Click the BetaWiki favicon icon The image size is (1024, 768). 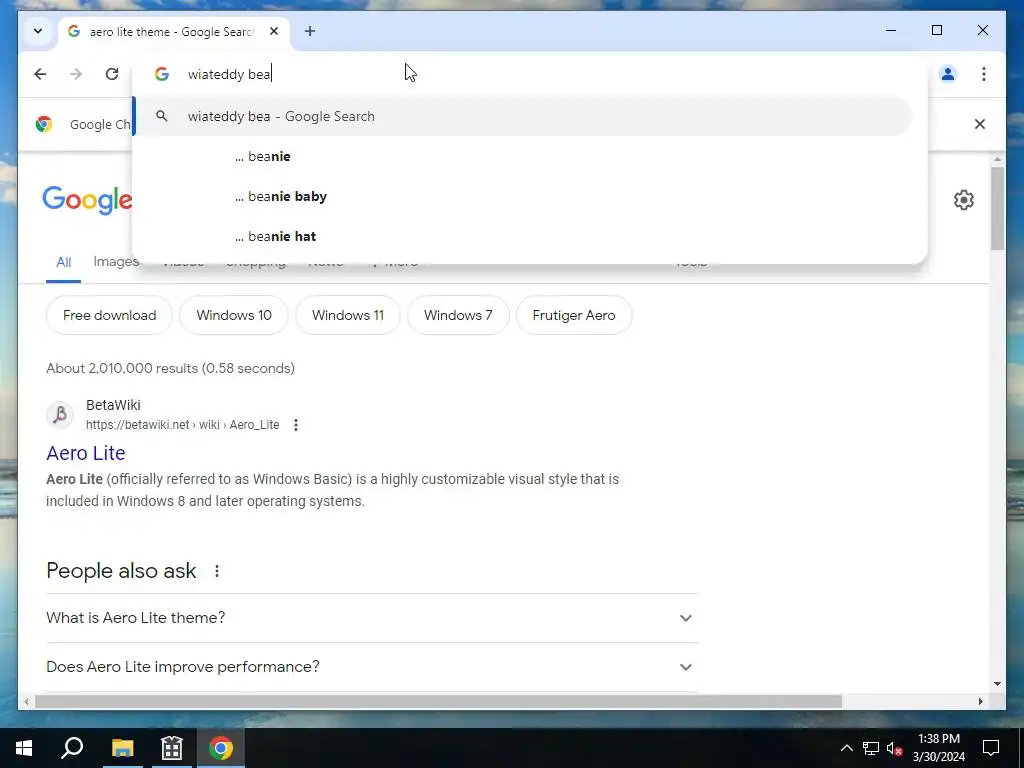[x=60, y=415]
